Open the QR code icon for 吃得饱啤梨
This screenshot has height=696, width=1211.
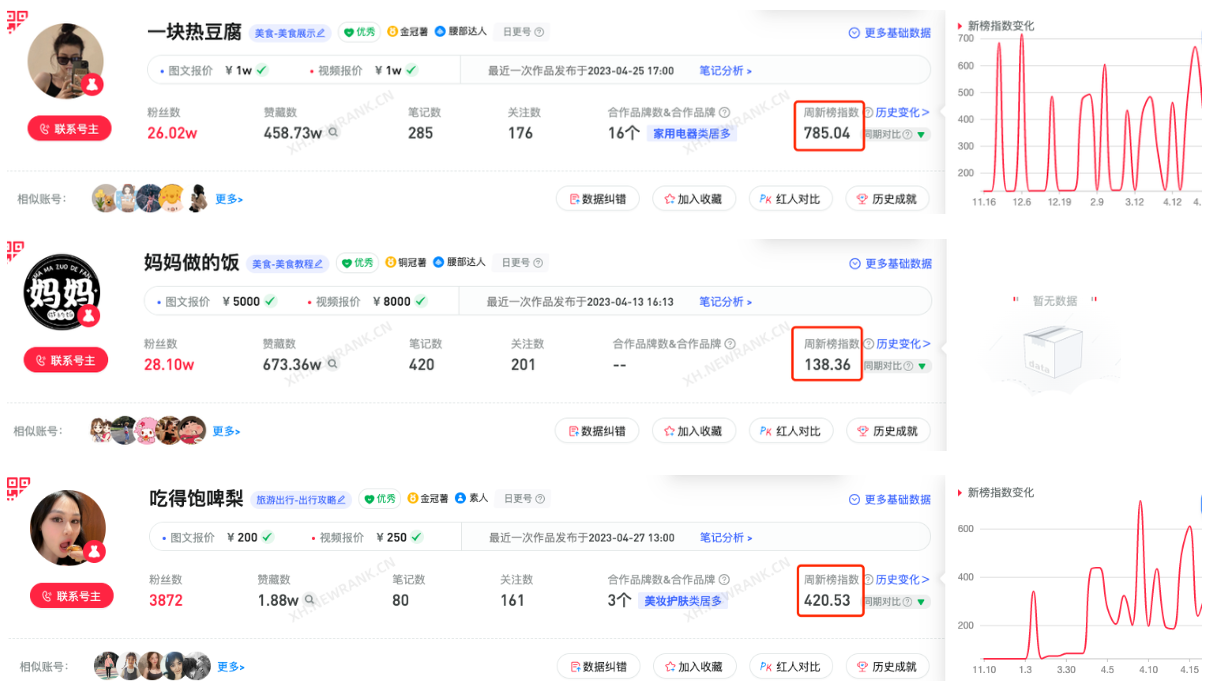tap(17, 488)
